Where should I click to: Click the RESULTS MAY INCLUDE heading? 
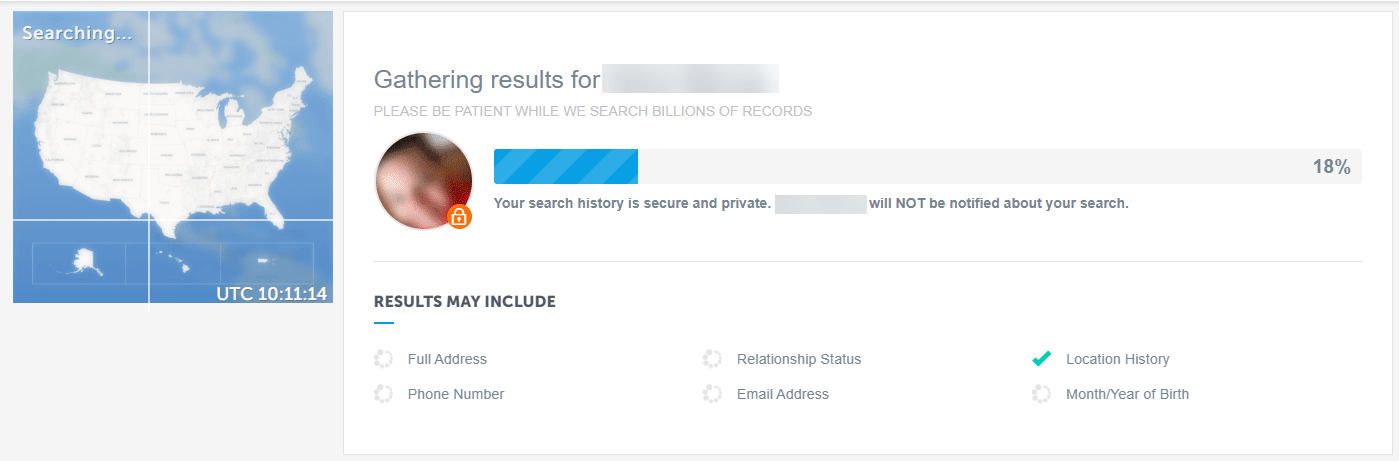tap(465, 301)
